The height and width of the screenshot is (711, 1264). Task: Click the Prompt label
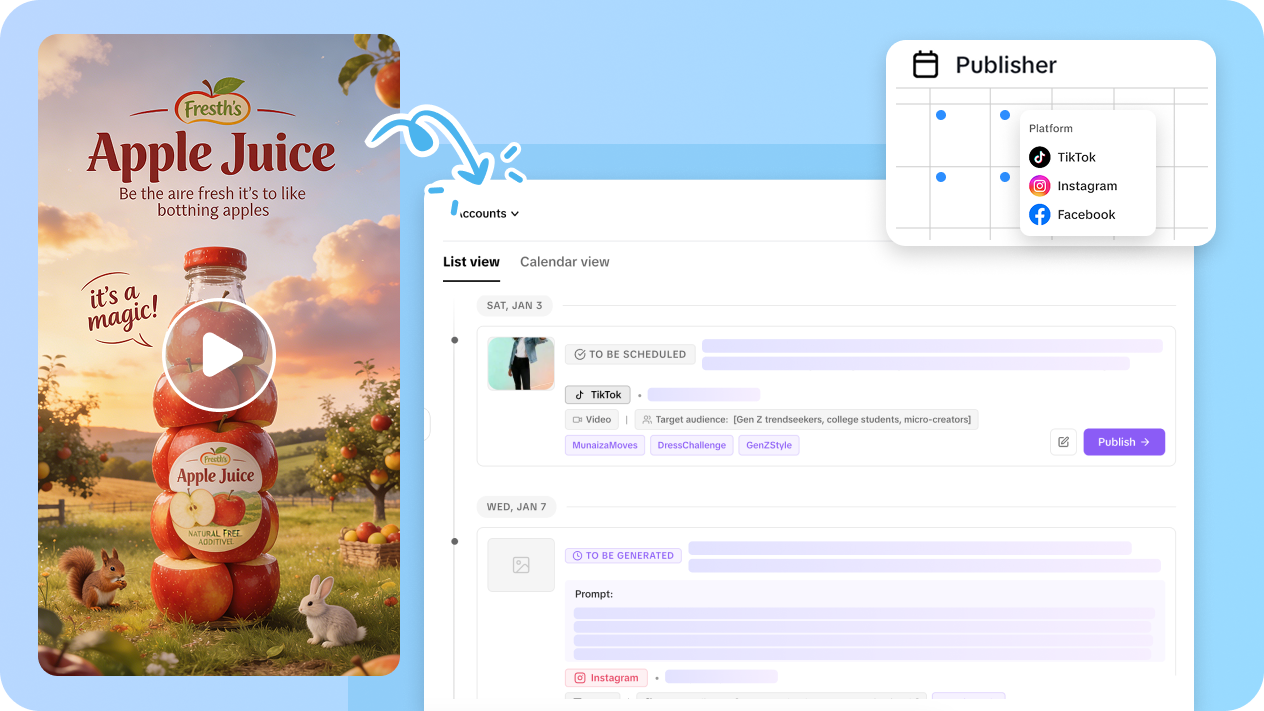594,594
